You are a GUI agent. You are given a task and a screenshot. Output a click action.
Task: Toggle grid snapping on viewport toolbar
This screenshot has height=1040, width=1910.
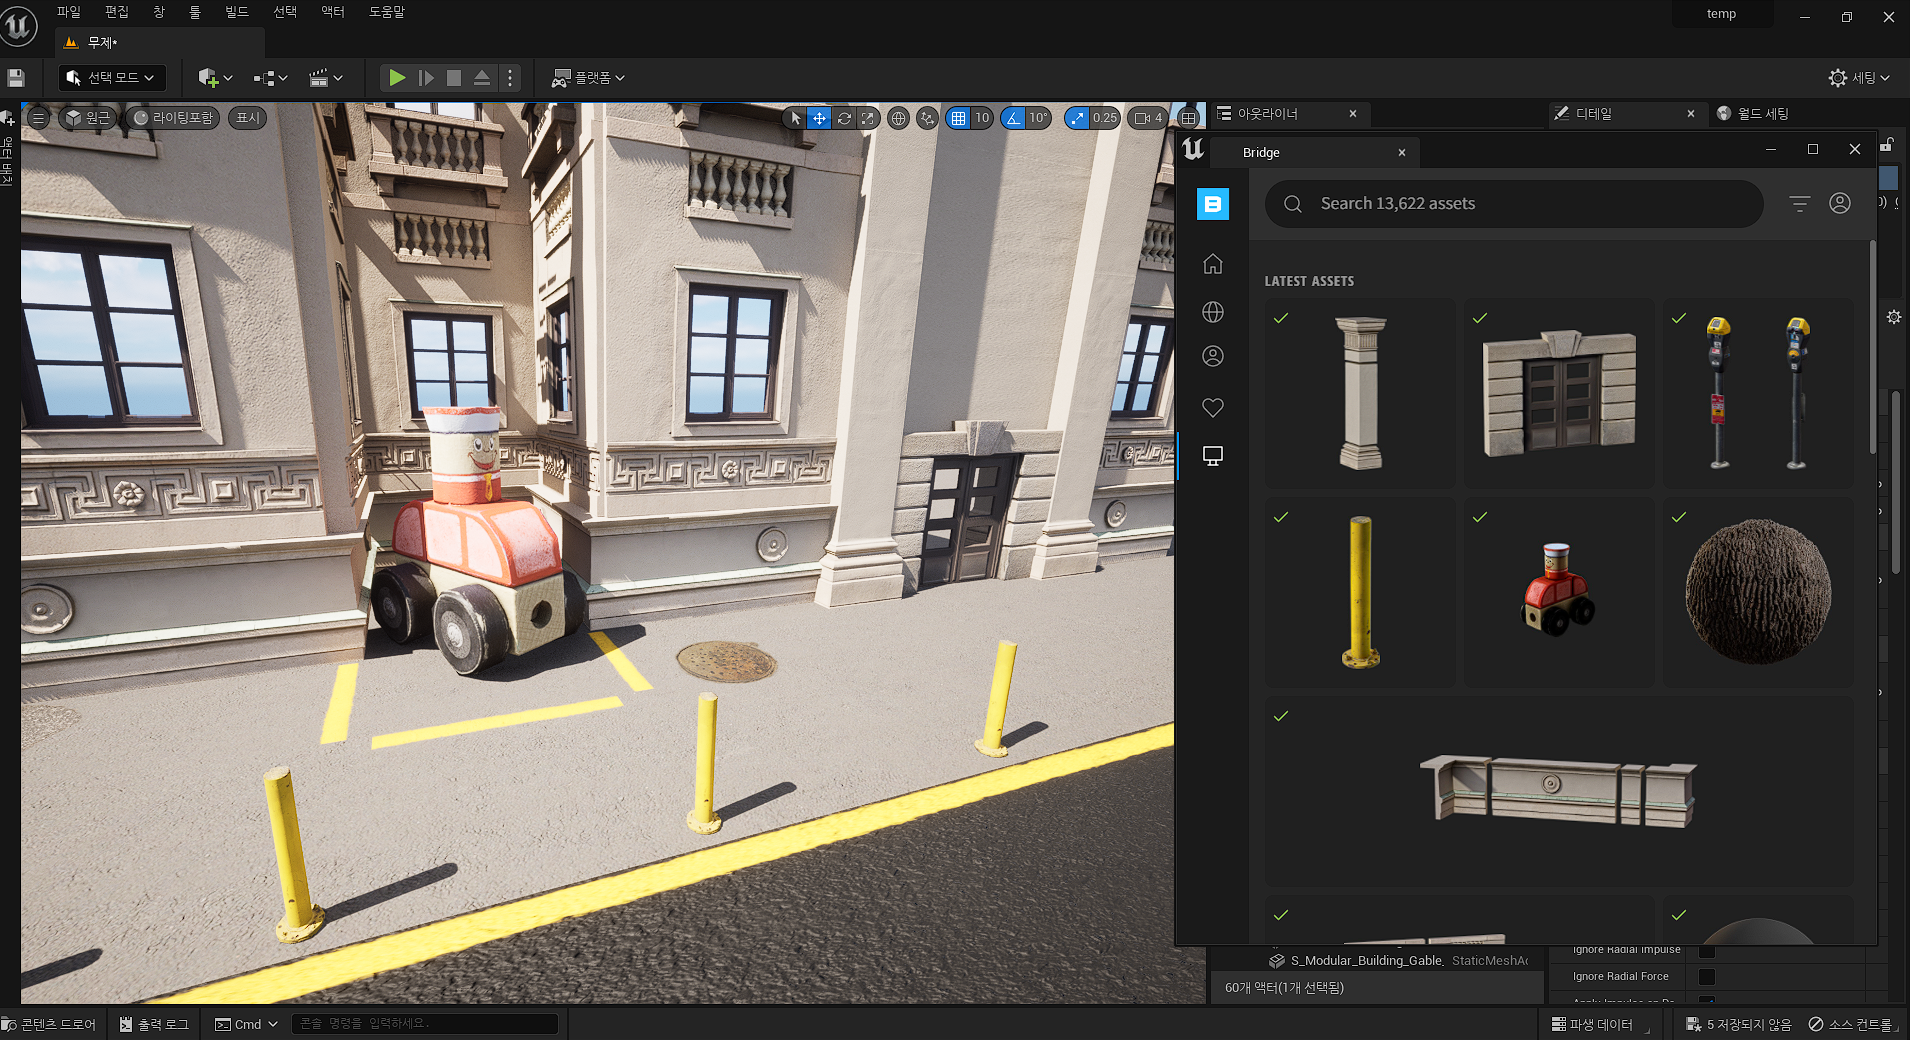pos(958,118)
